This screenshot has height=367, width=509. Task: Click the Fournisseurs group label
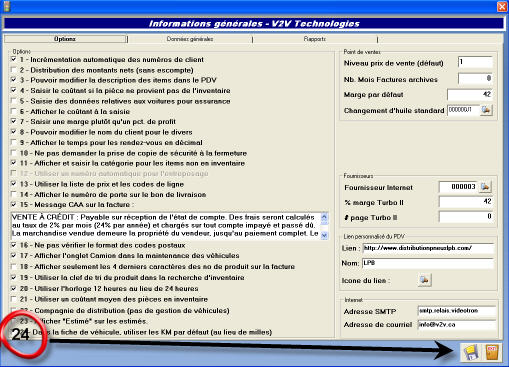358,176
